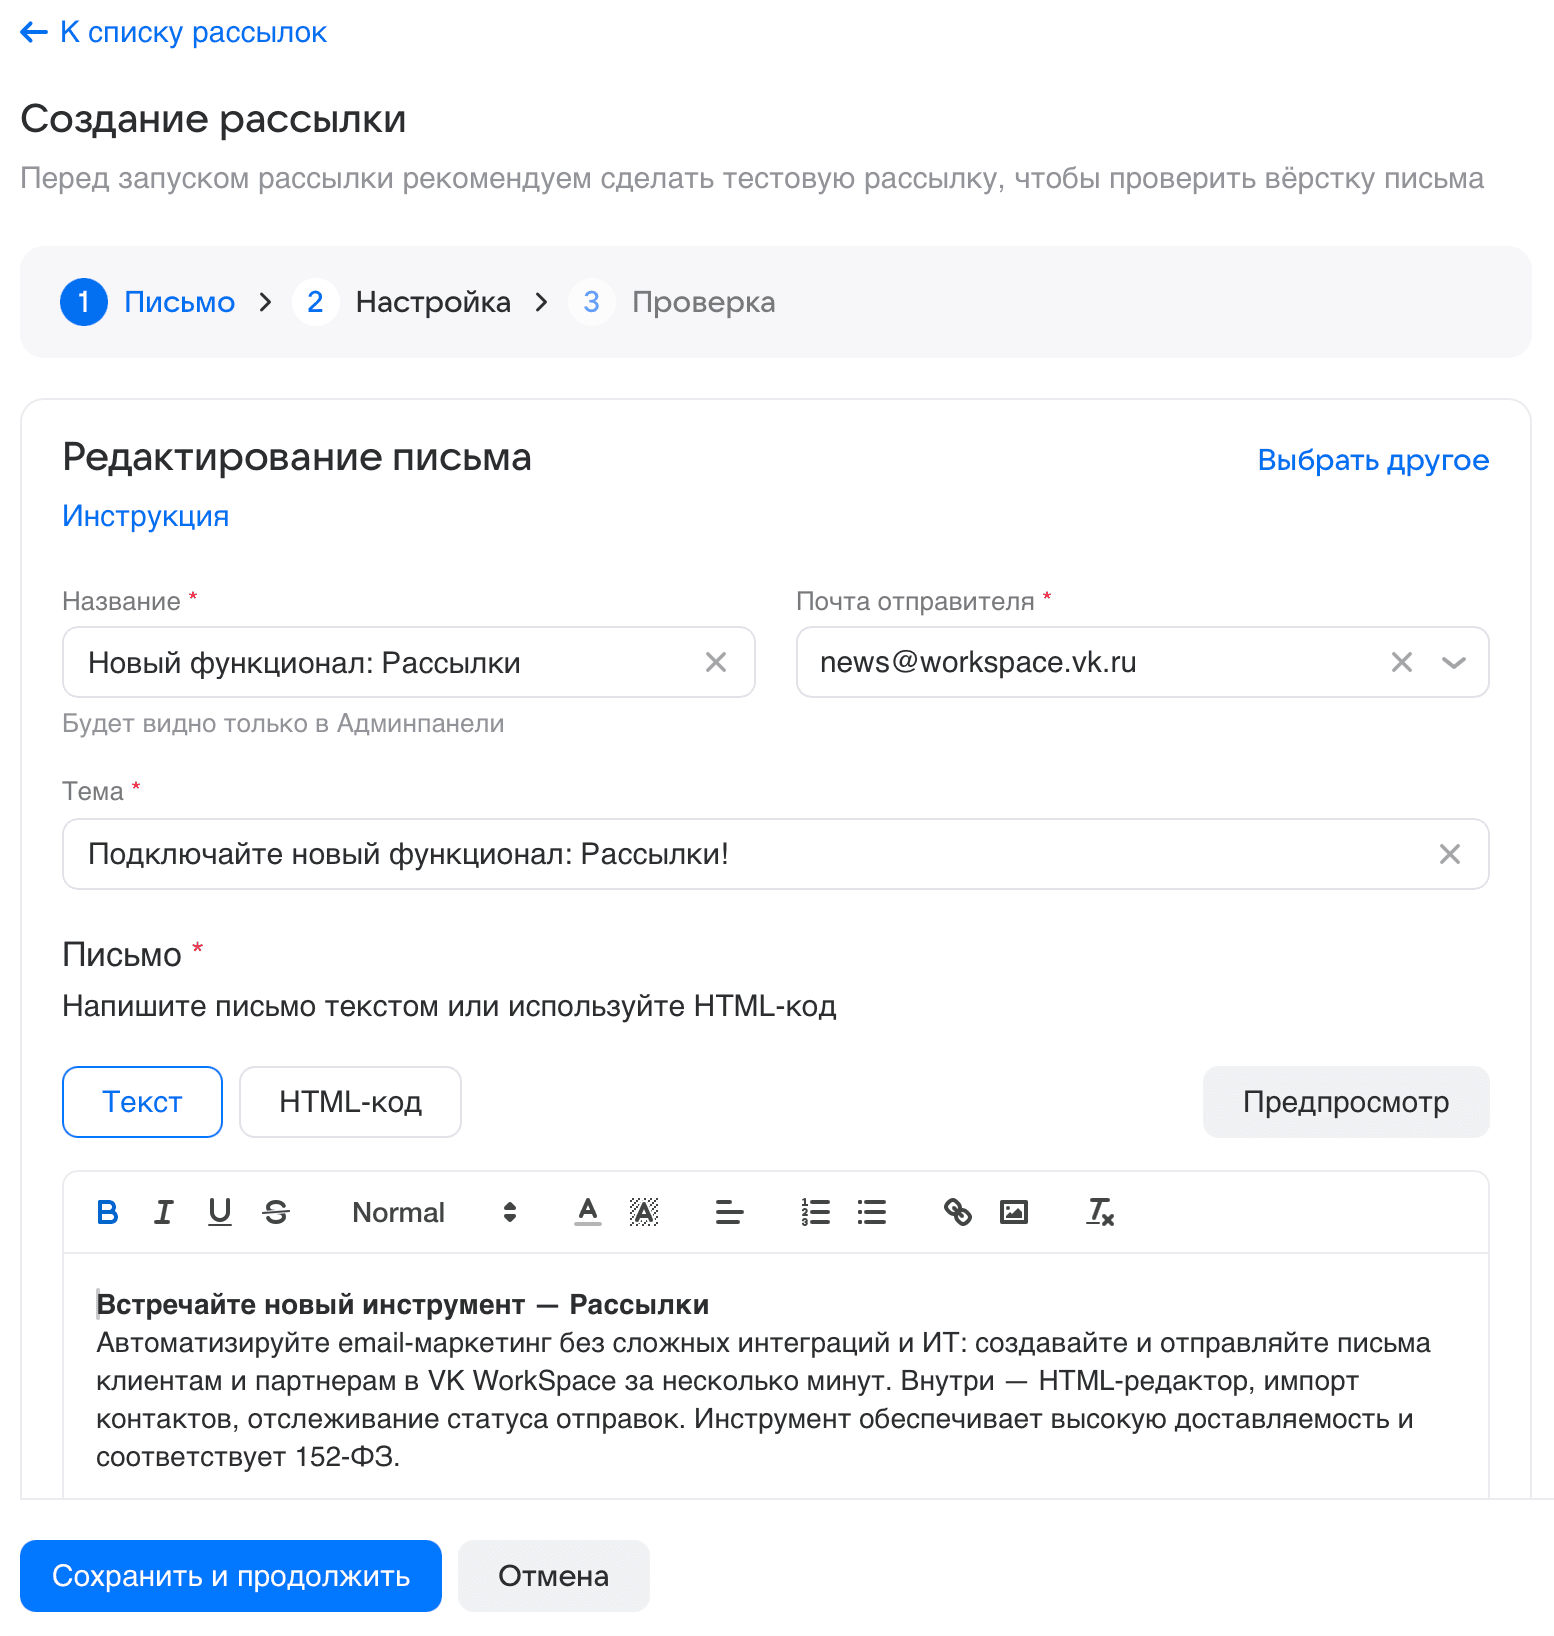This screenshot has width=1554, height=1636.
Task: Switch to the HTML-код tab
Action: [x=350, y=1102]
